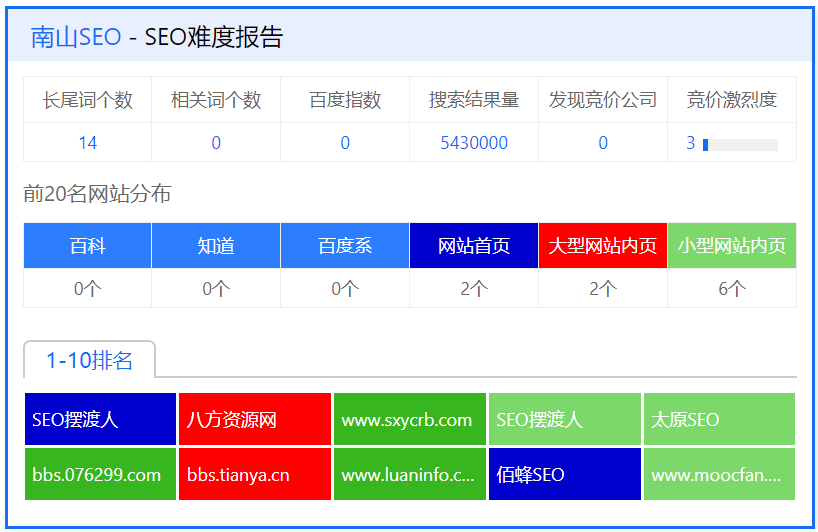Click the 搜索结果量 column header
The image size is (818, 532).
pyautogui.click(x=474, y=100)
